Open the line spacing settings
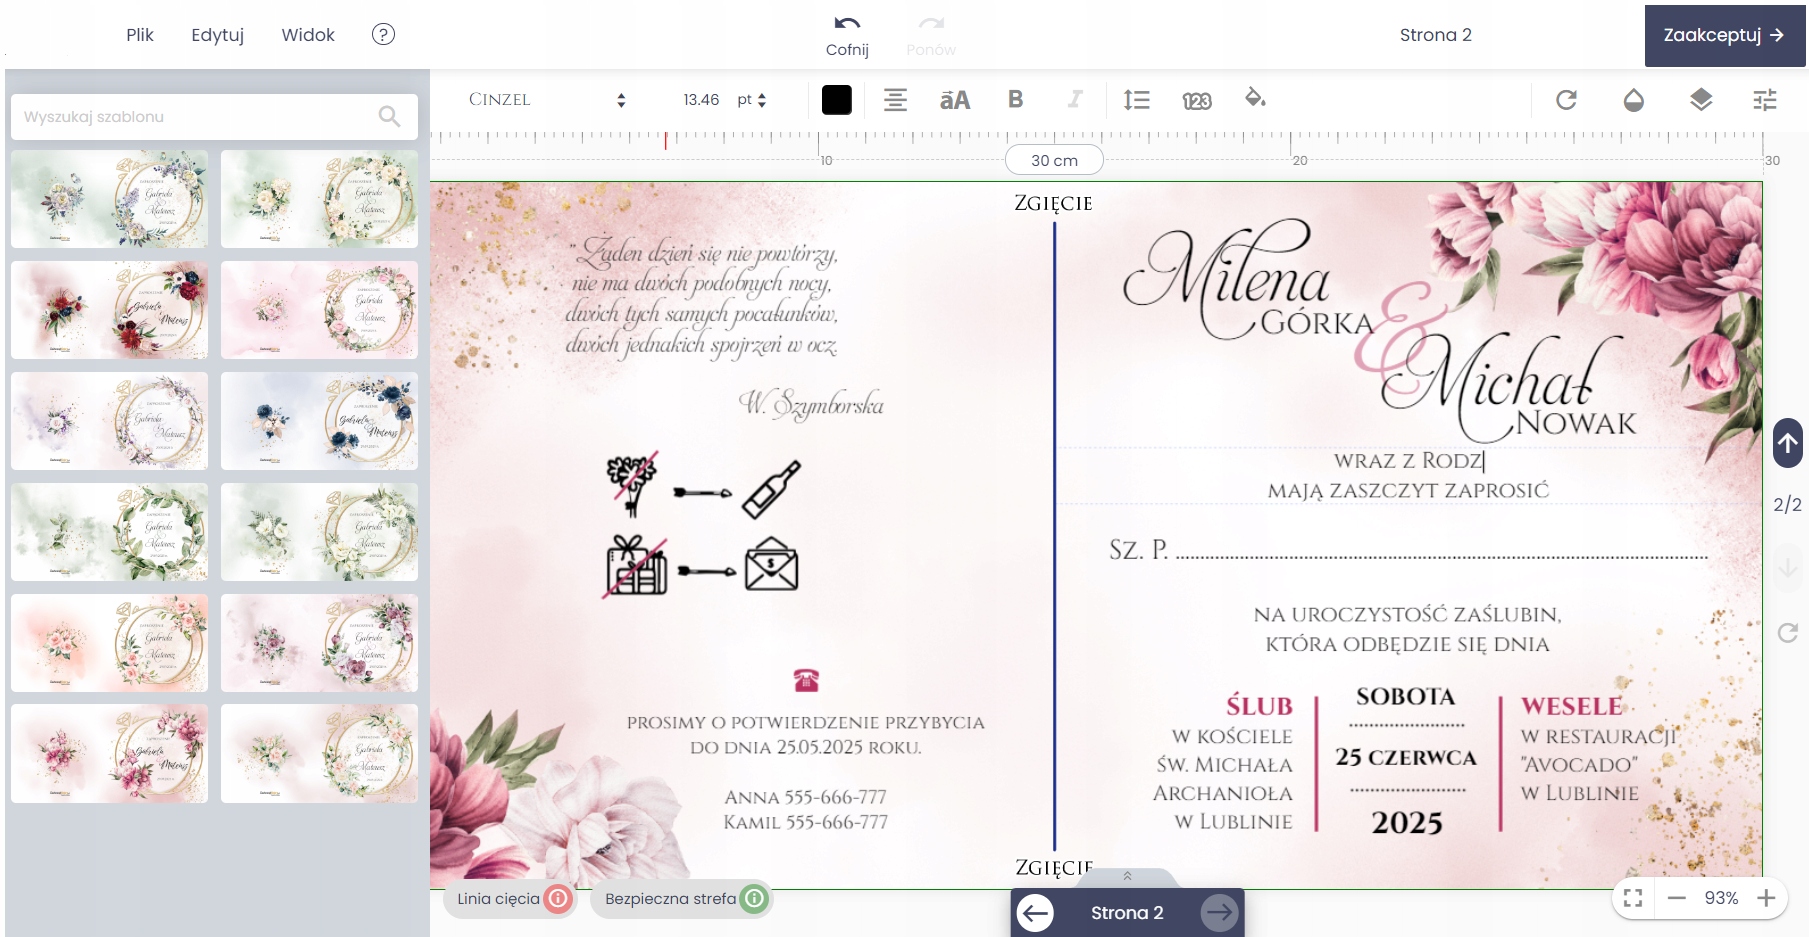Viewport: 1809px width, 937px height. point(1136,99)
